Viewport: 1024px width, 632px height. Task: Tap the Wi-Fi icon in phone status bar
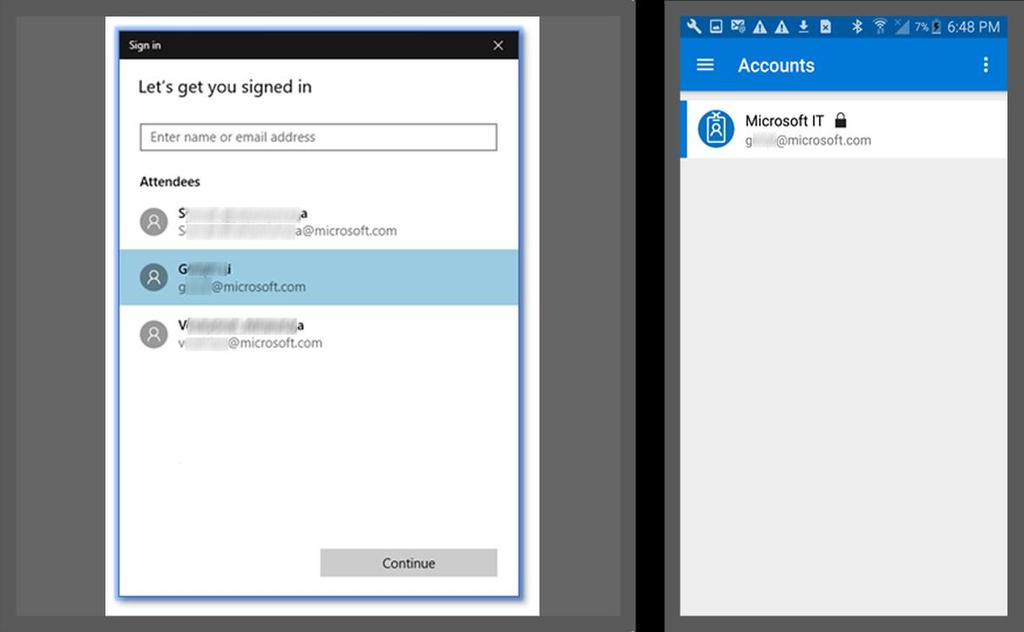[880, 26]
